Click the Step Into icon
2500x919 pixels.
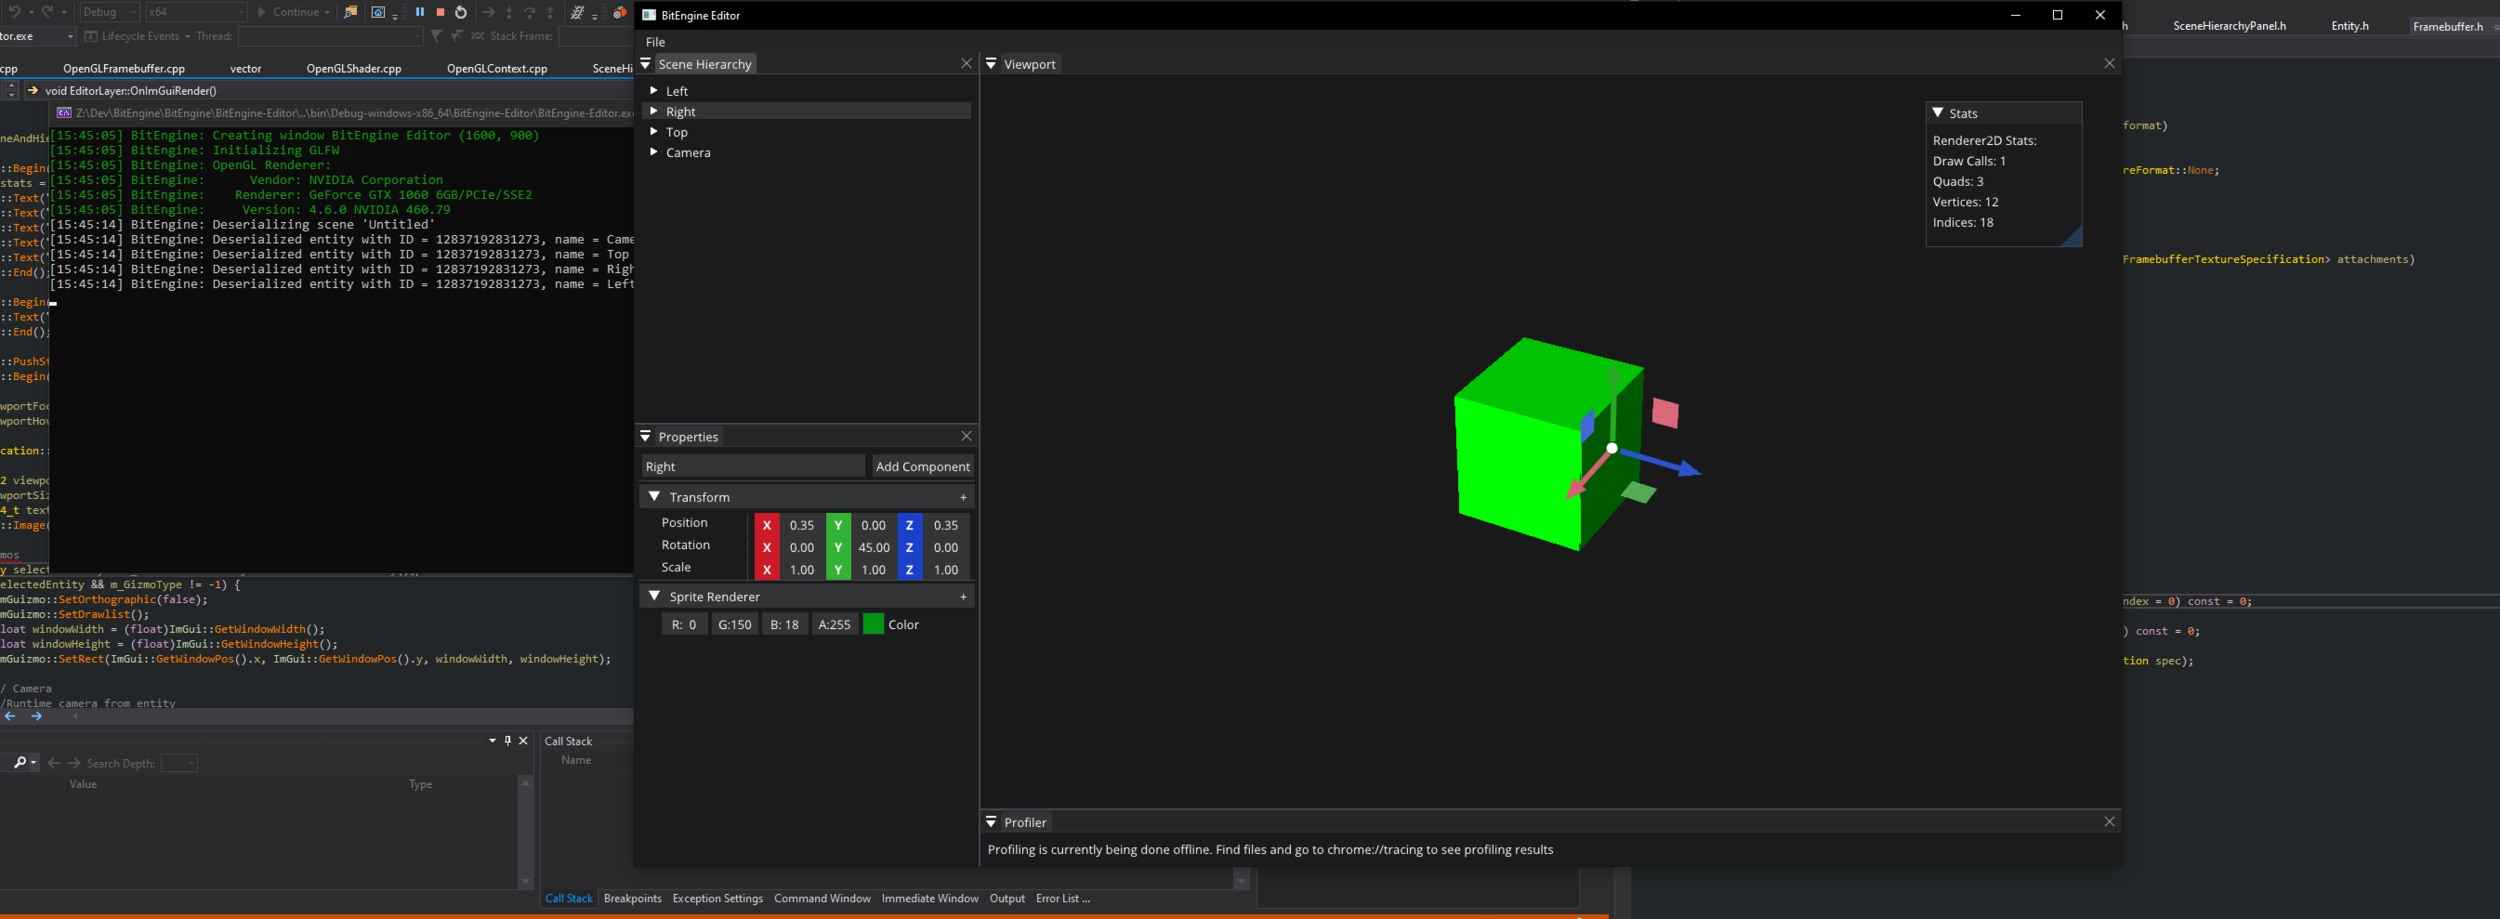coord(509,12)
